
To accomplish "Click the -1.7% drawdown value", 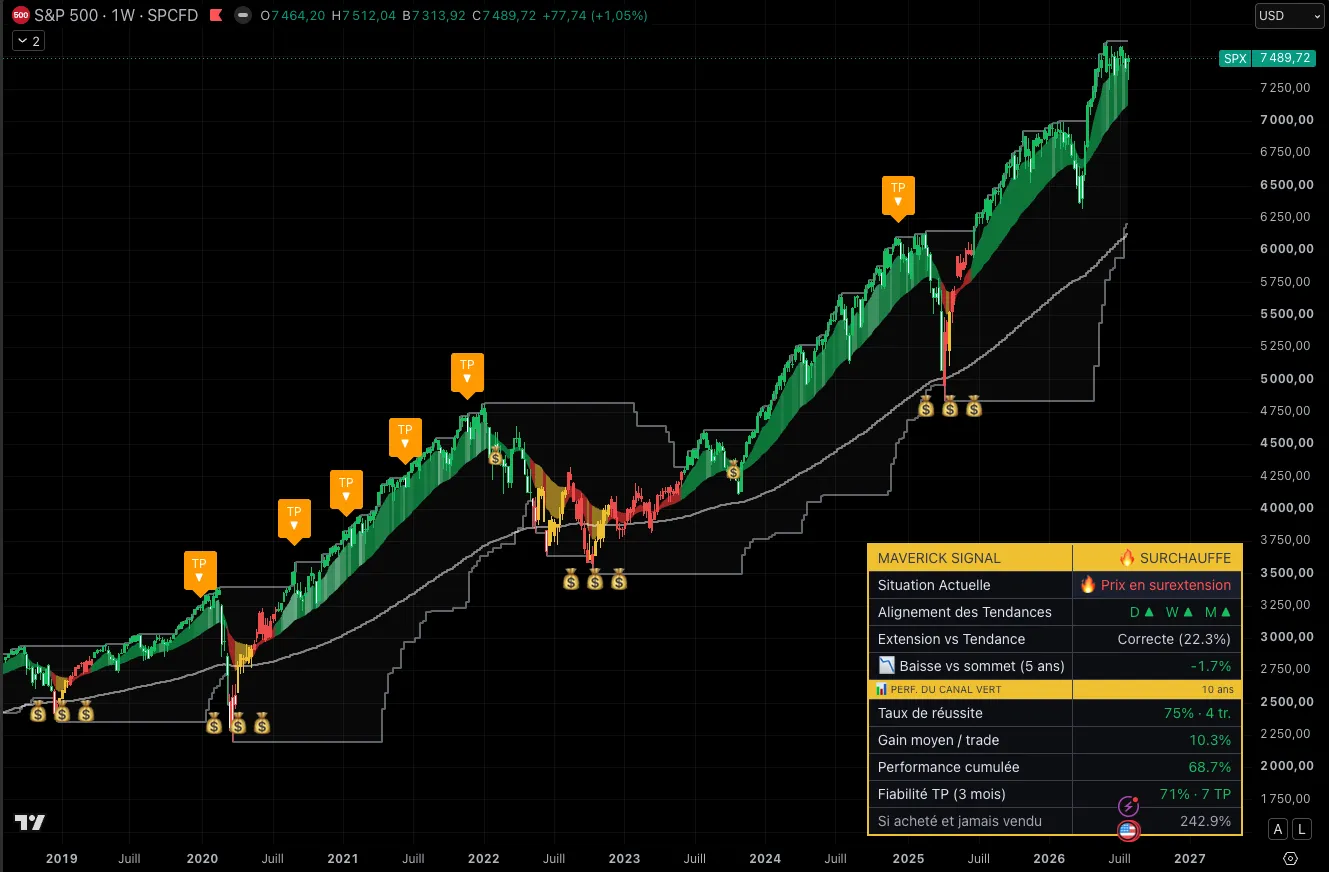I will click(1211, 666).
